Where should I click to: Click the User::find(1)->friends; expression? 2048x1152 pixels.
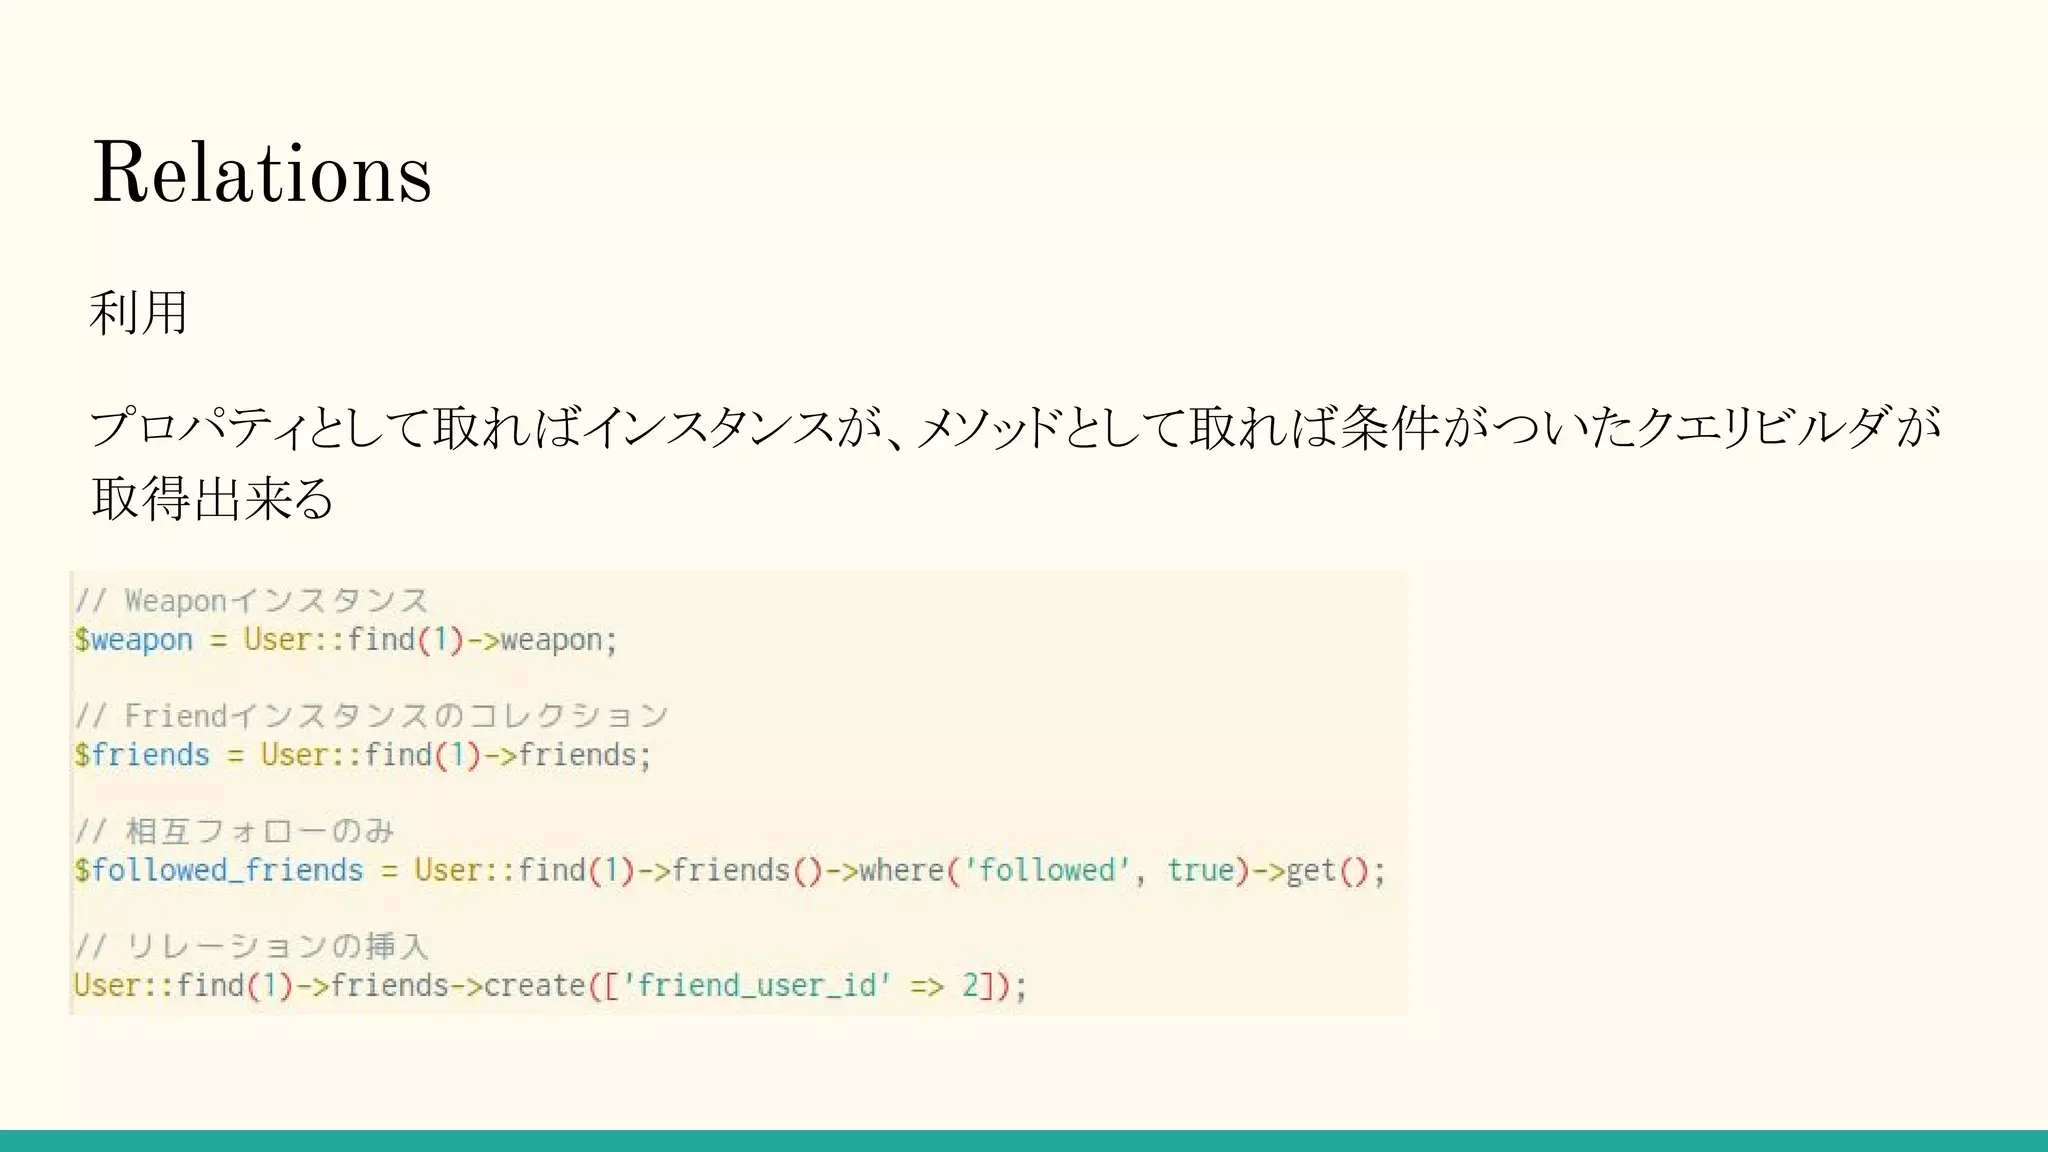pos(456,755)
